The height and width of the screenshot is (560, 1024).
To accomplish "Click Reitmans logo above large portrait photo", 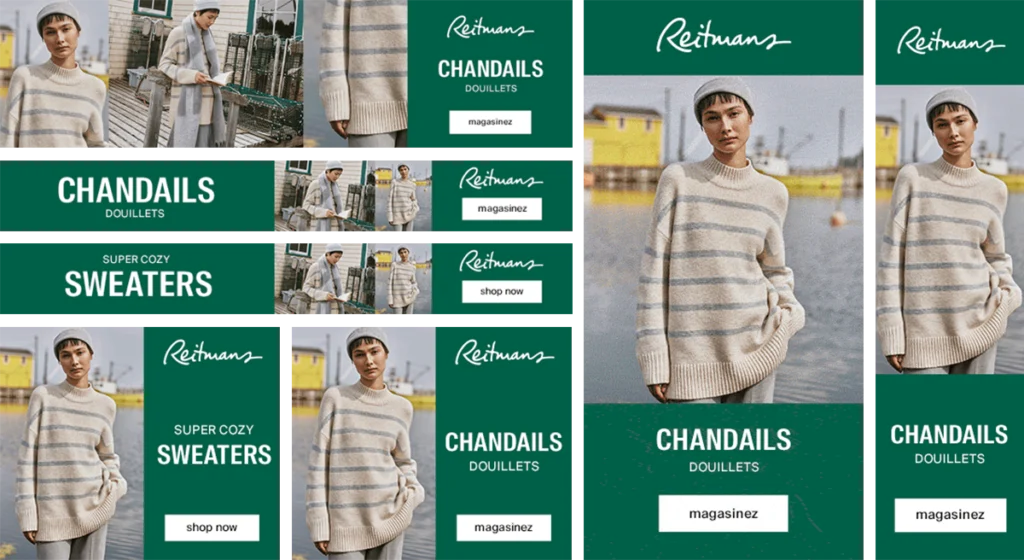I will click(723, 36).
